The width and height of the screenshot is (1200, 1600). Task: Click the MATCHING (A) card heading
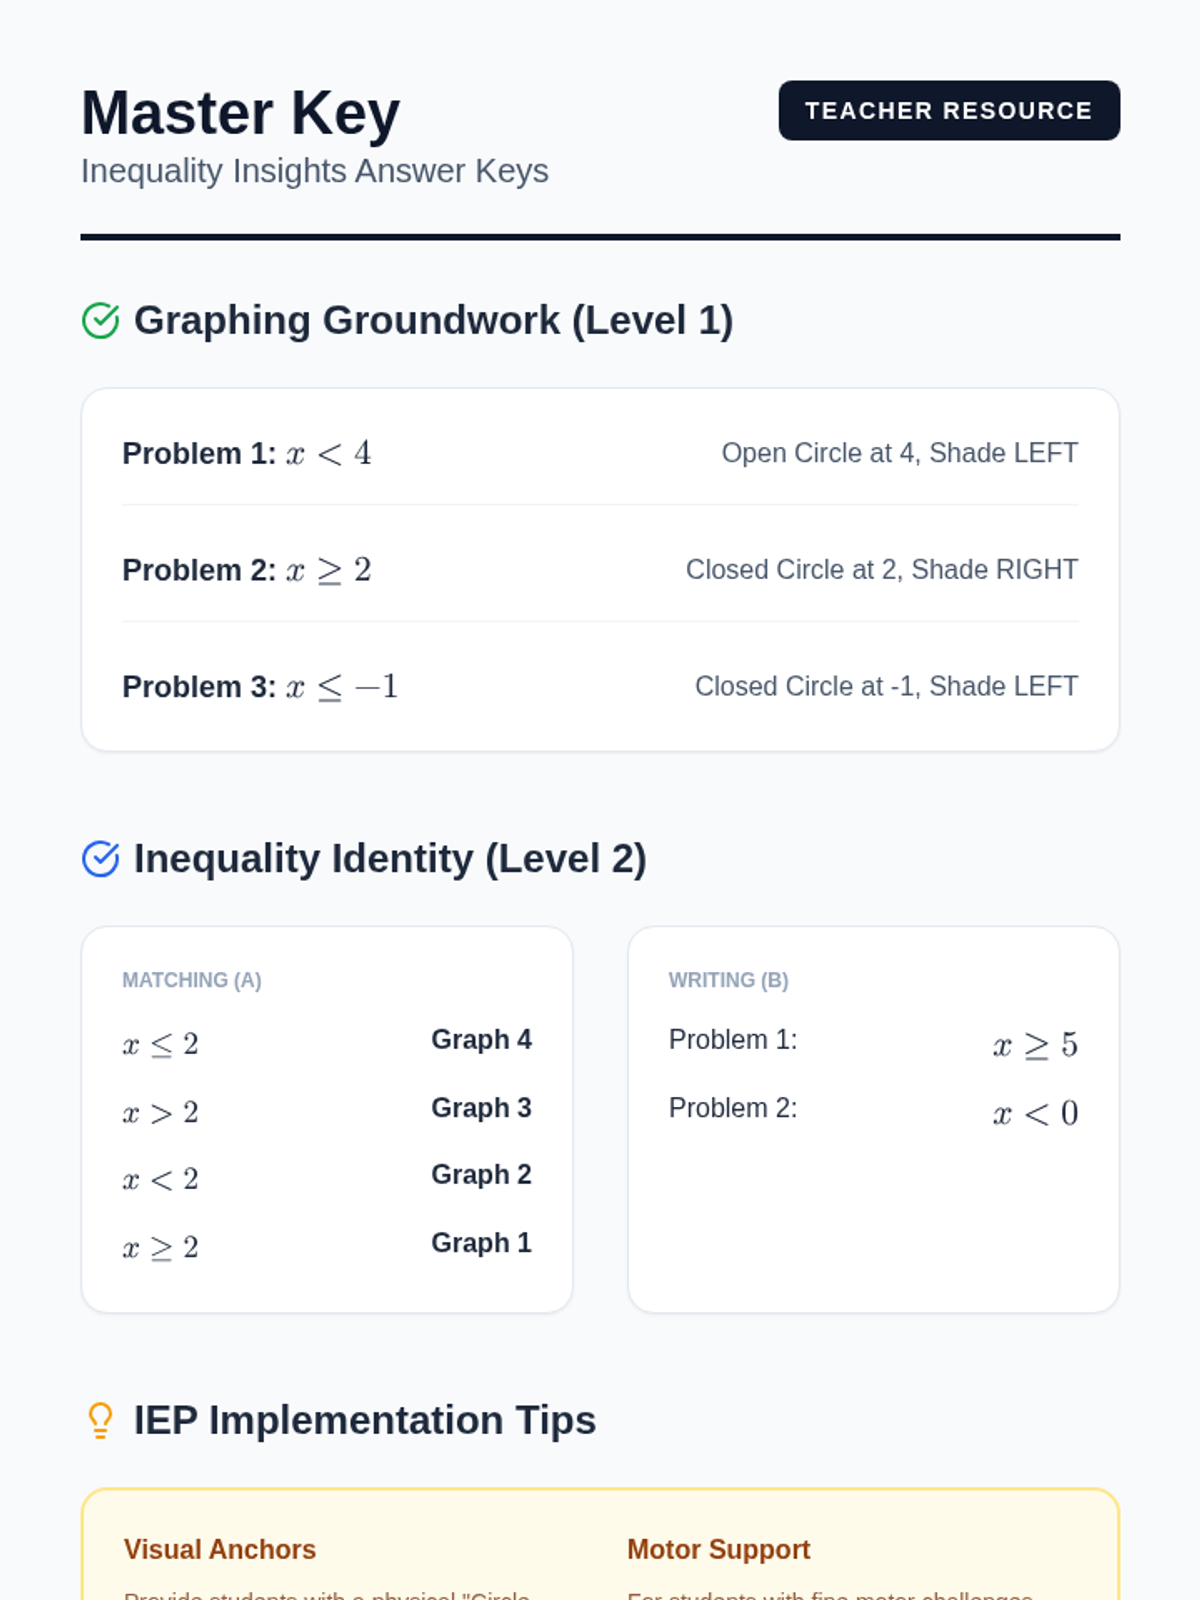pos(192,980)
